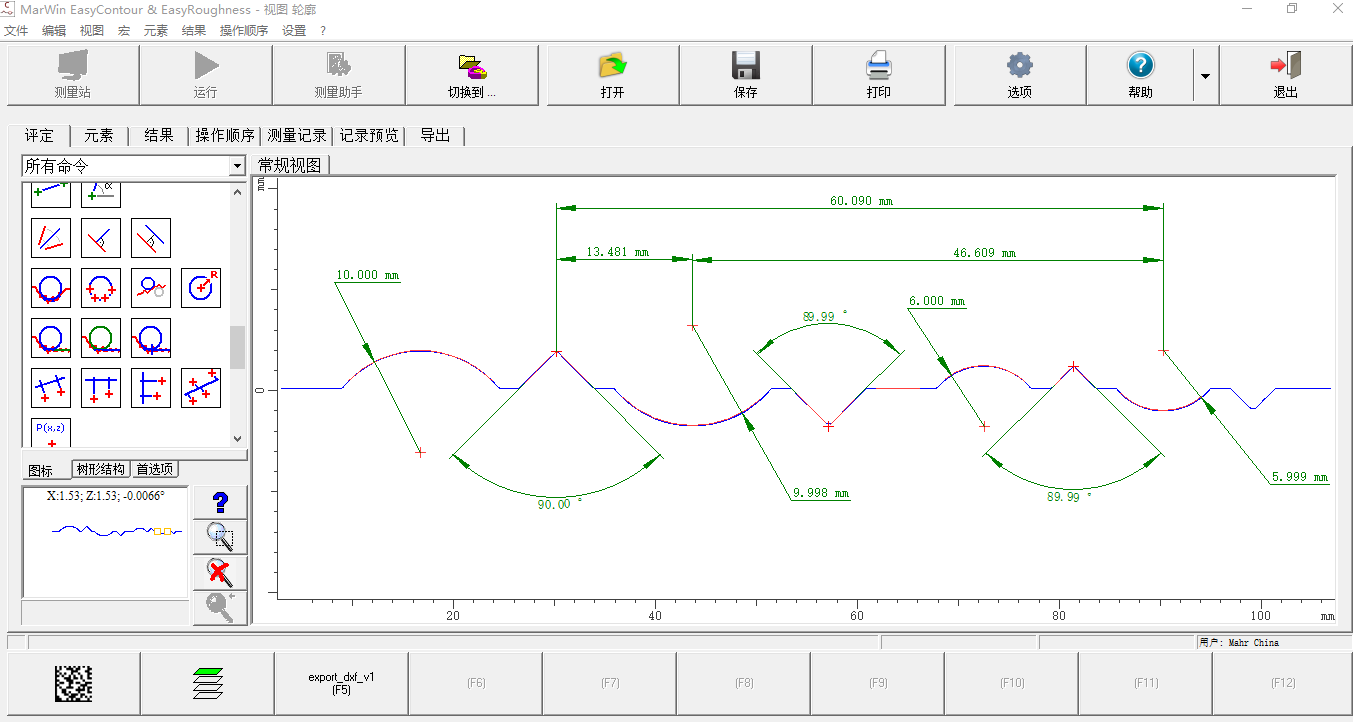The image size is (1353, 722).
Task: Select the circle radius tool marked R
Action: (x=201, y=288)
